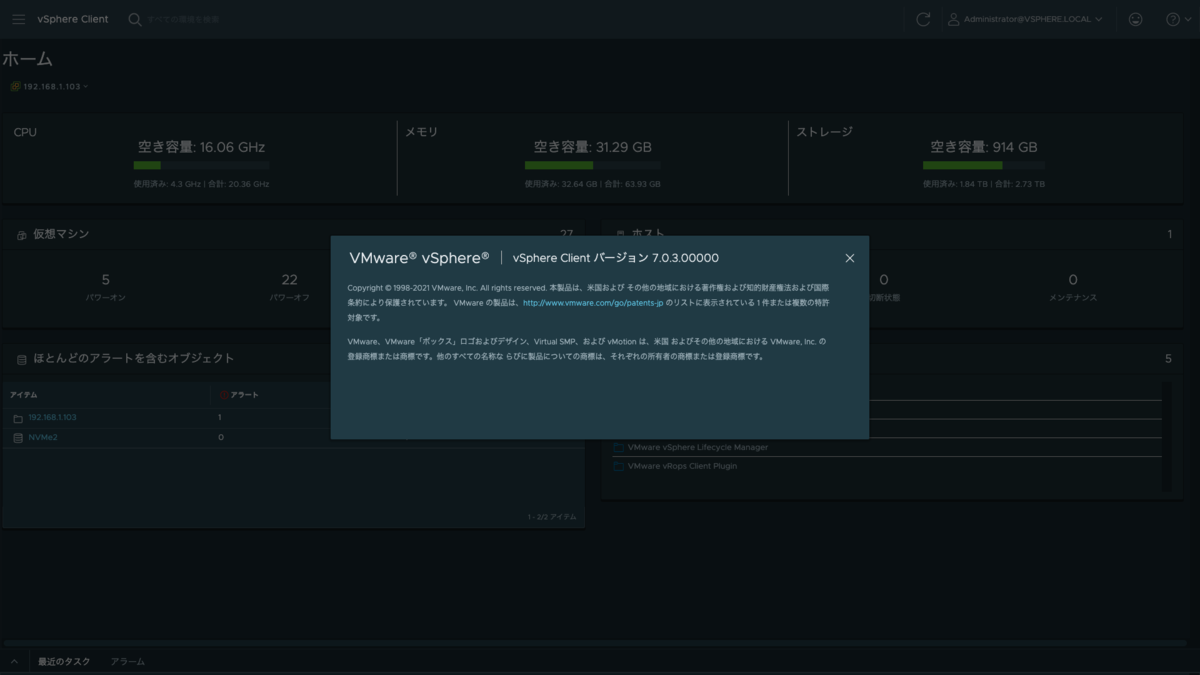
Task: Expand the bottom panel with the chevron
Action: (14, 662)
